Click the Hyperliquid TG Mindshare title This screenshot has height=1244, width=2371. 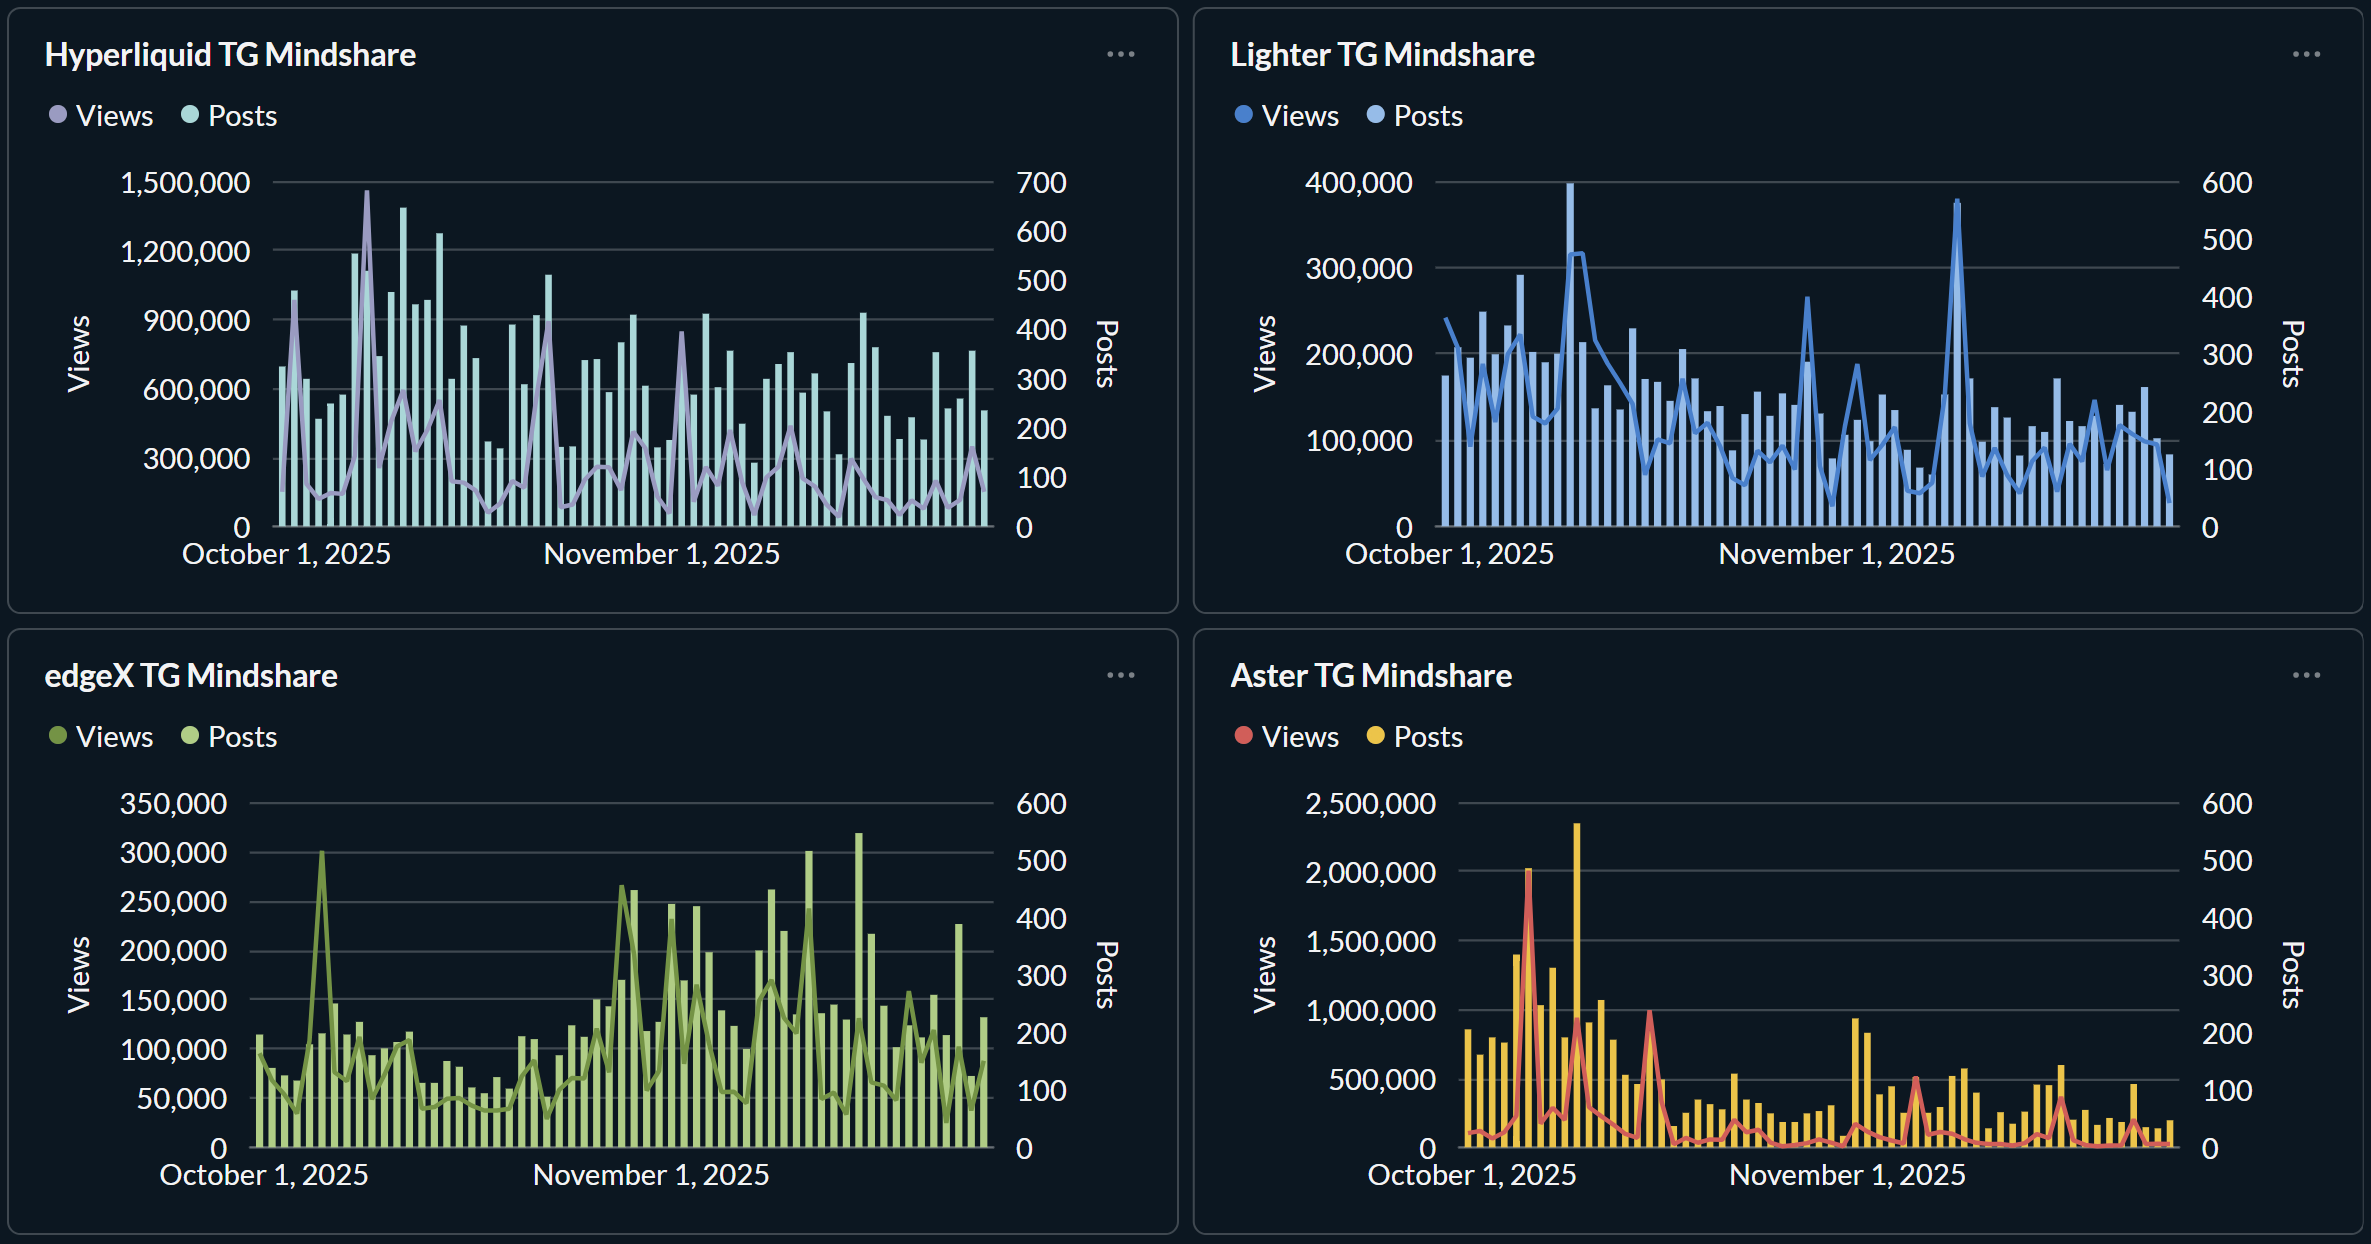pos(230,54)
